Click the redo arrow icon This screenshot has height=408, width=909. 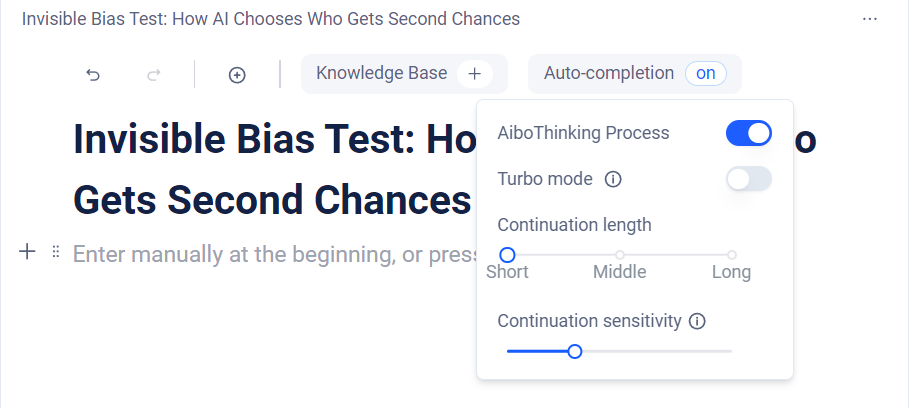click(153, 74)
